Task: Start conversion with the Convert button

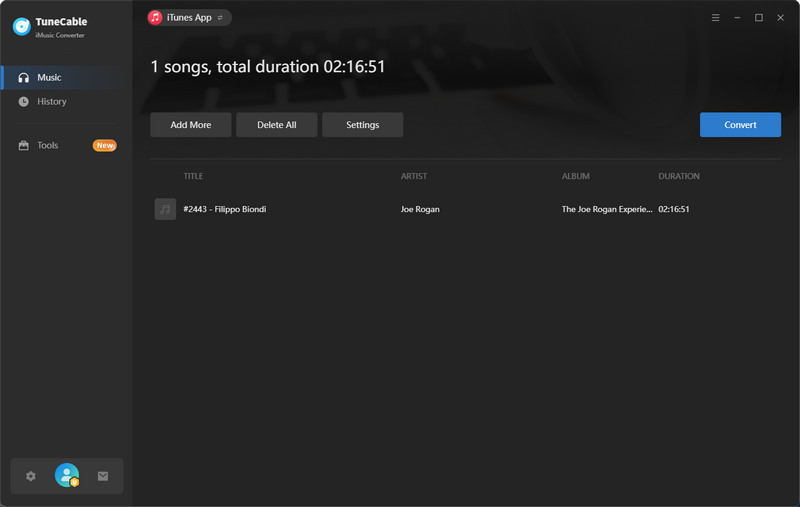Action: click(740, 125)
